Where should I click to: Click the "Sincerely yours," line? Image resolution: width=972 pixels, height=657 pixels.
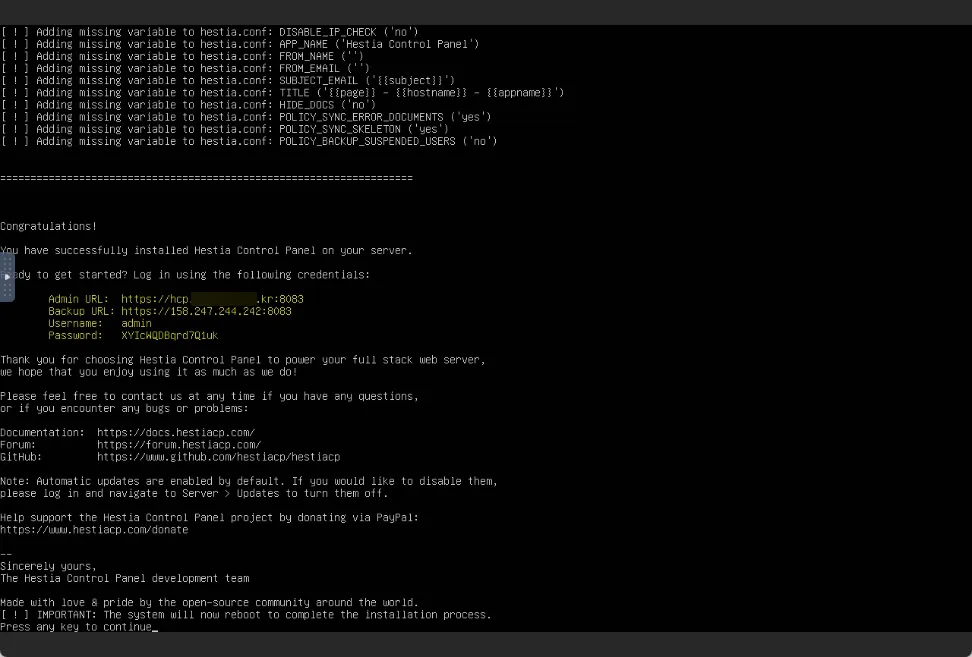point(48,566)
